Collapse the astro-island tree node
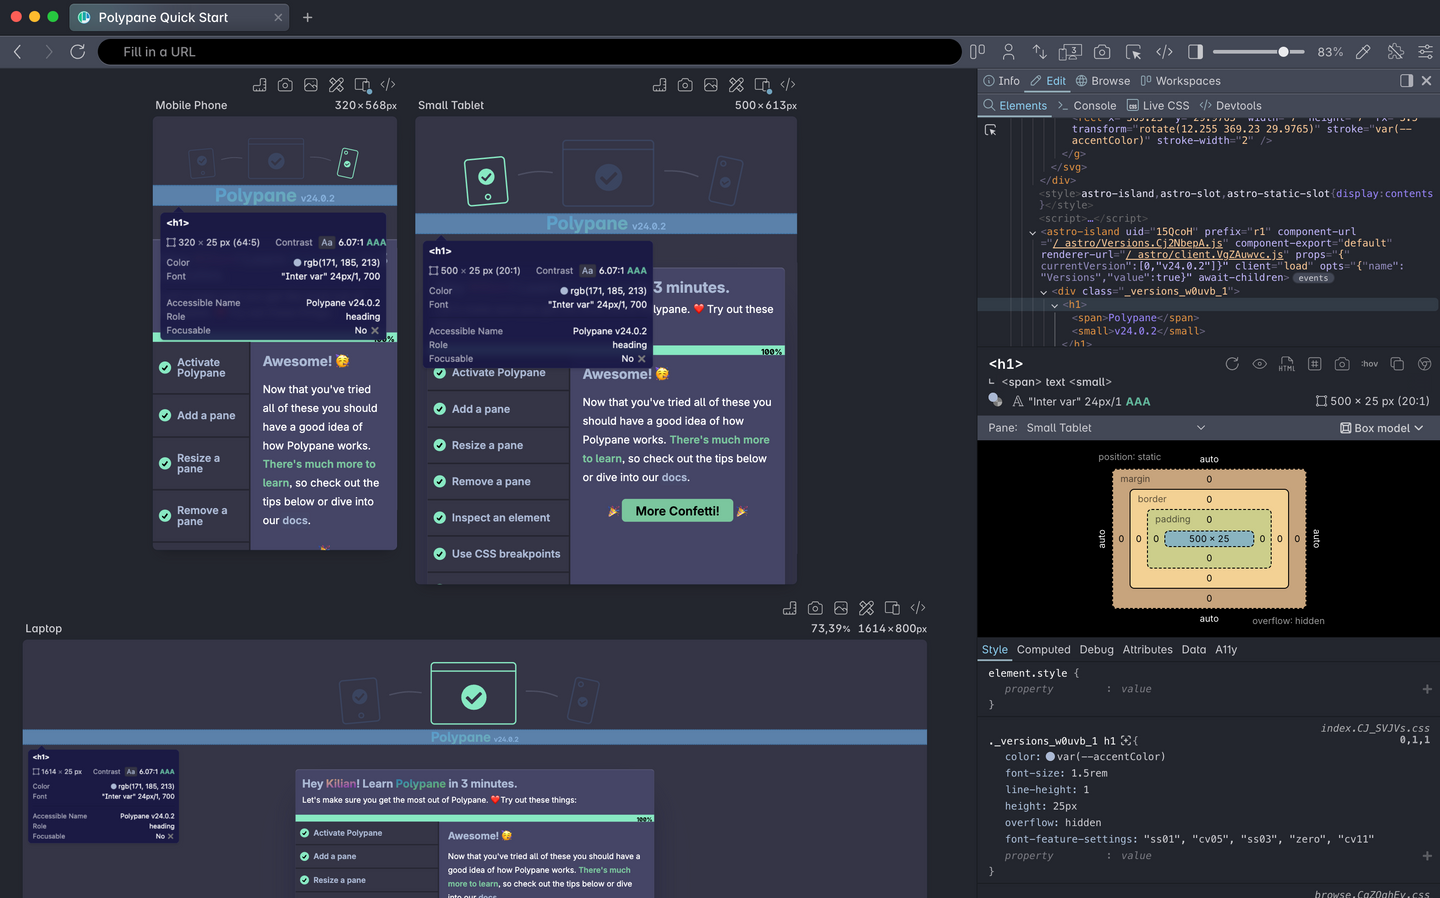 point(1032,232)
